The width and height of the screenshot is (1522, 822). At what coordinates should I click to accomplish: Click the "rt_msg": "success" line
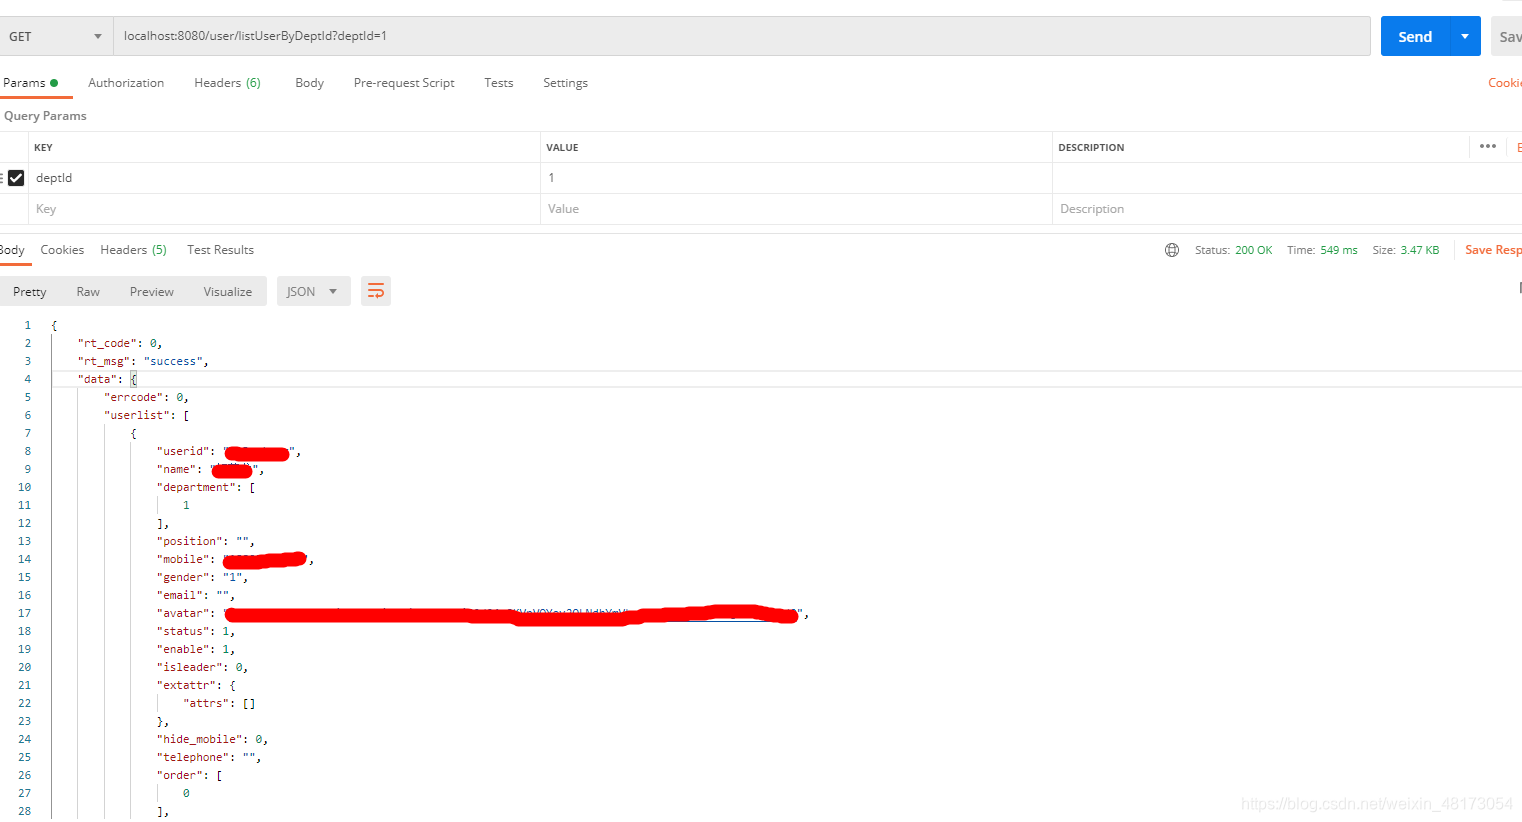click(x=143, y=361)
